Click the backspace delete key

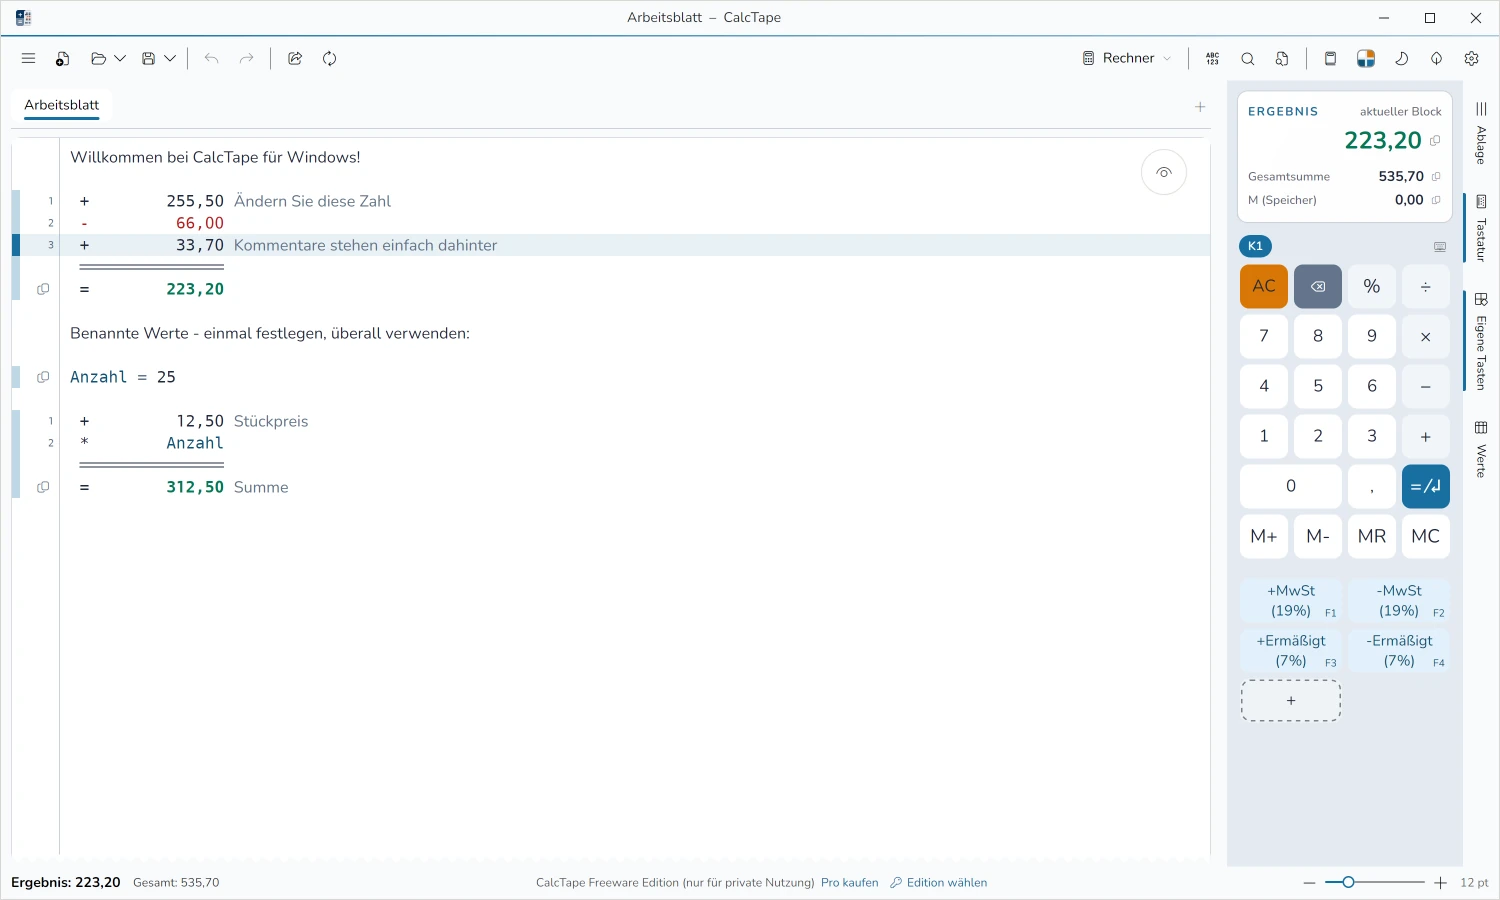coord(1318,287)
